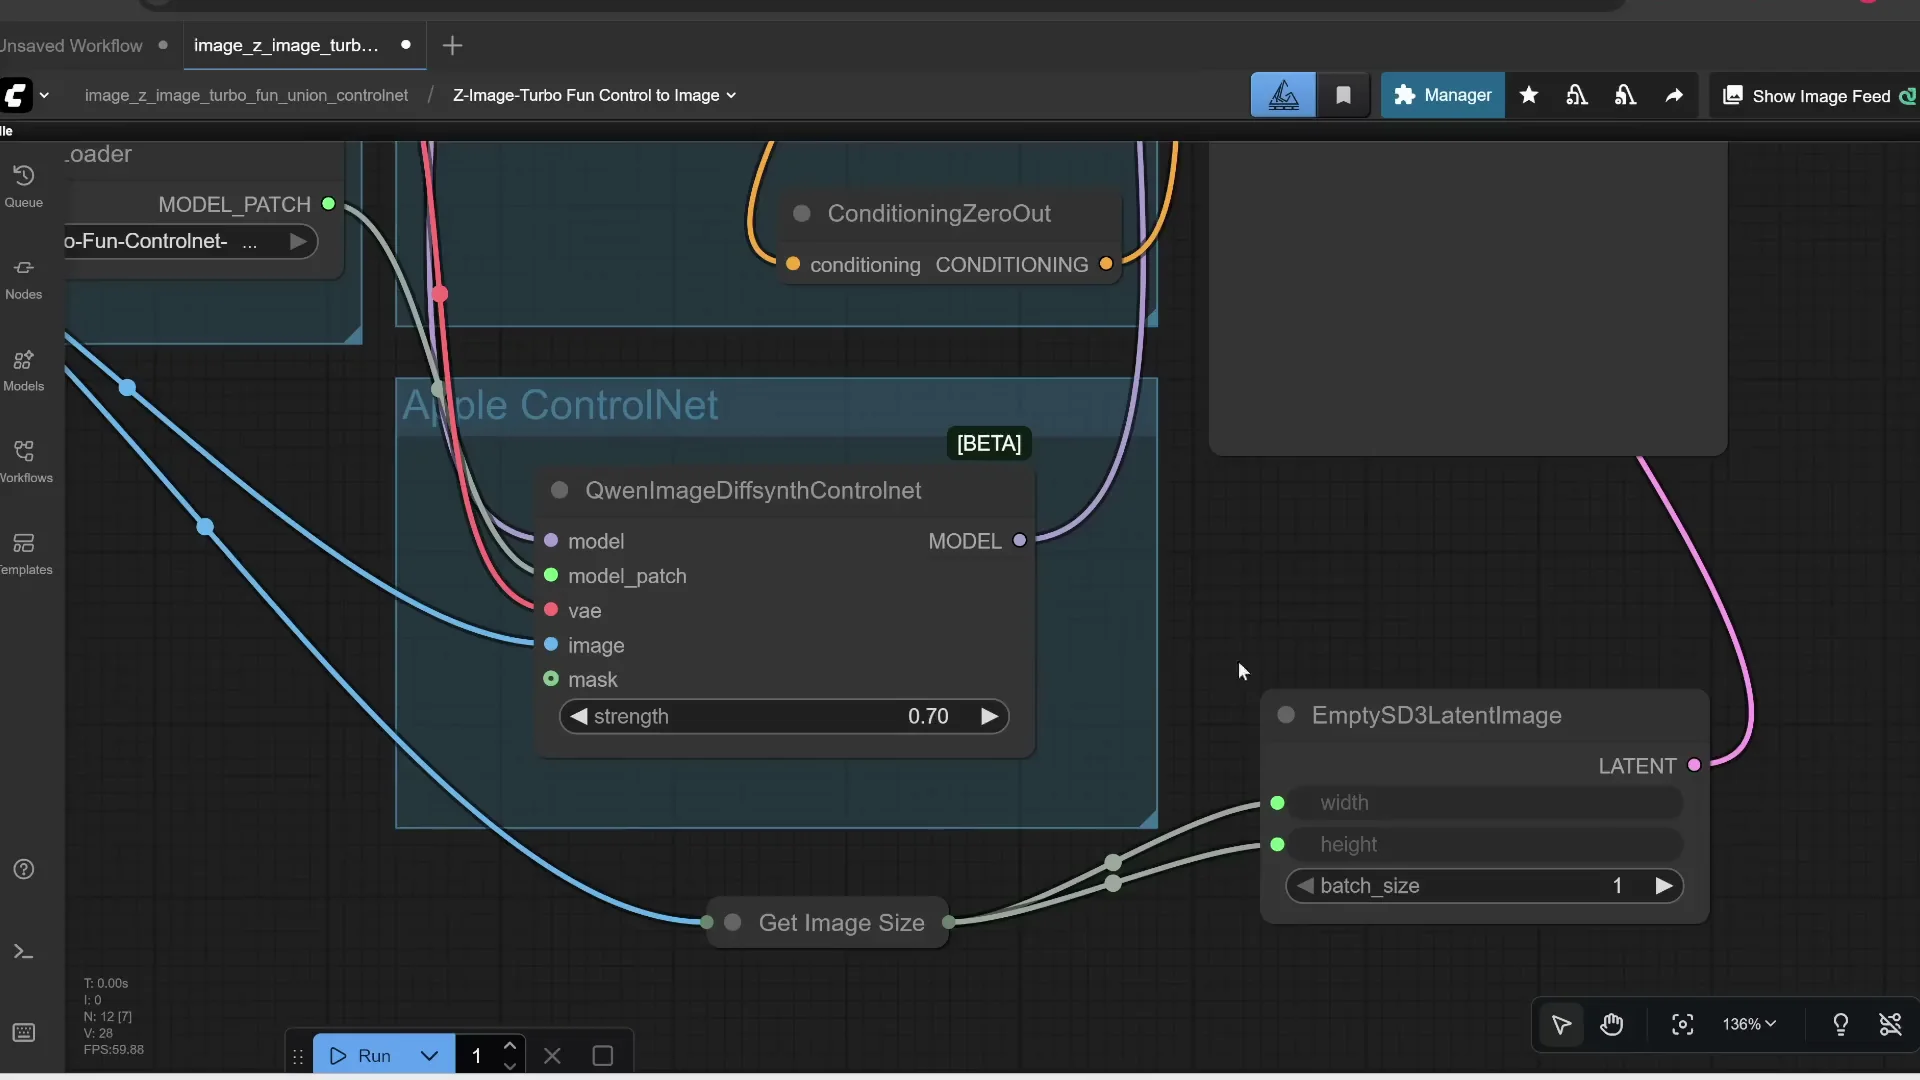Toggle link visibility in canvas controls
1920x1080 pixels.
pyautogui.click(x=1892, y=1024)
